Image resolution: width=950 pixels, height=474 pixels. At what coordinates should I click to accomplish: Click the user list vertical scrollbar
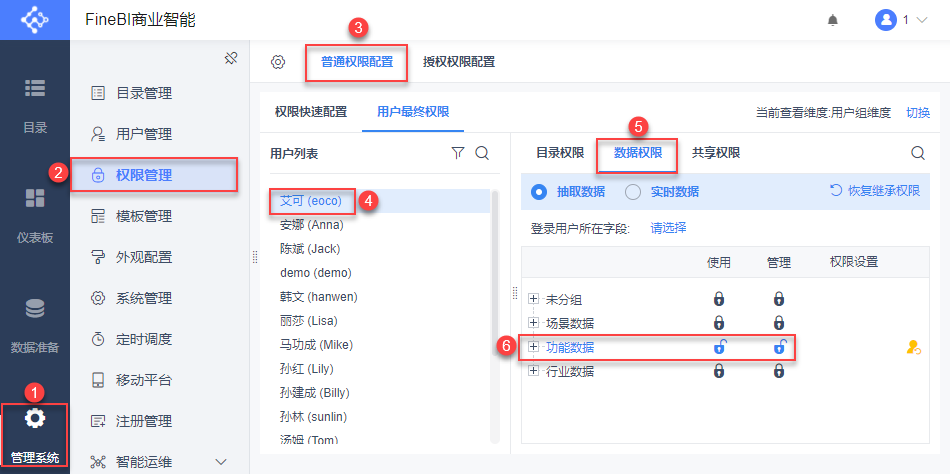tap(495, 300)
